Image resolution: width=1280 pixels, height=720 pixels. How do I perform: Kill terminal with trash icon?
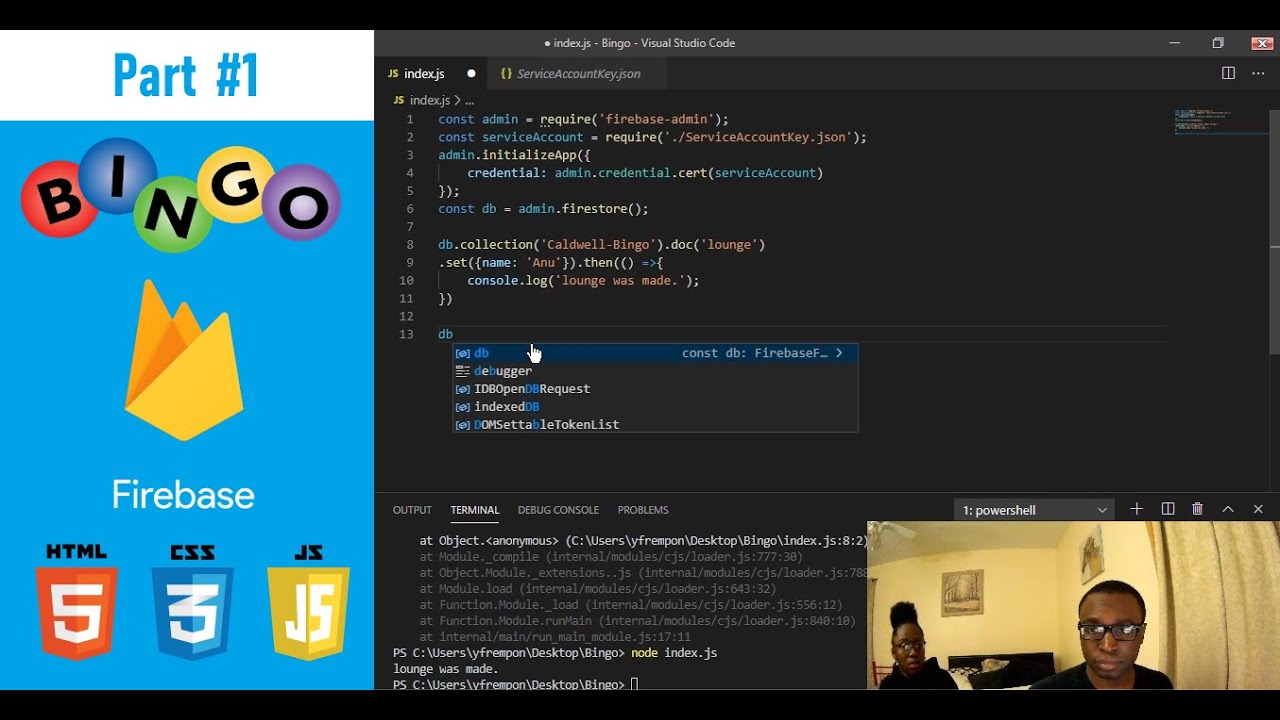click(1197, 509)
